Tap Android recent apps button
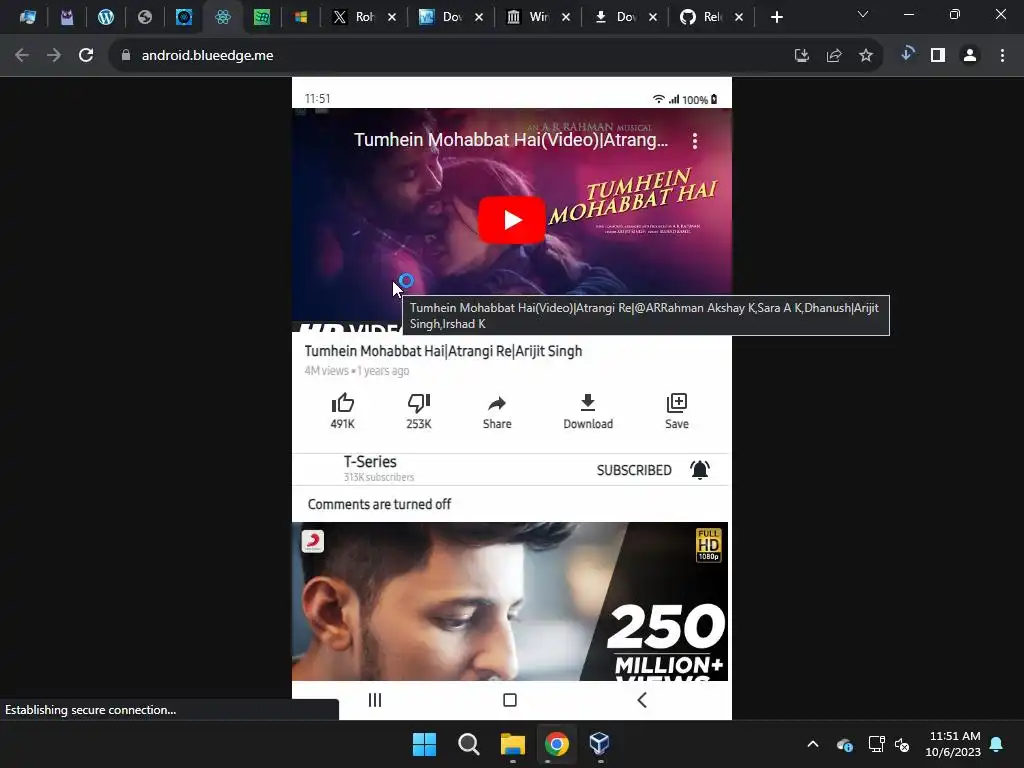The height and width of the screenshot is (768, 1024). (375, 700)
